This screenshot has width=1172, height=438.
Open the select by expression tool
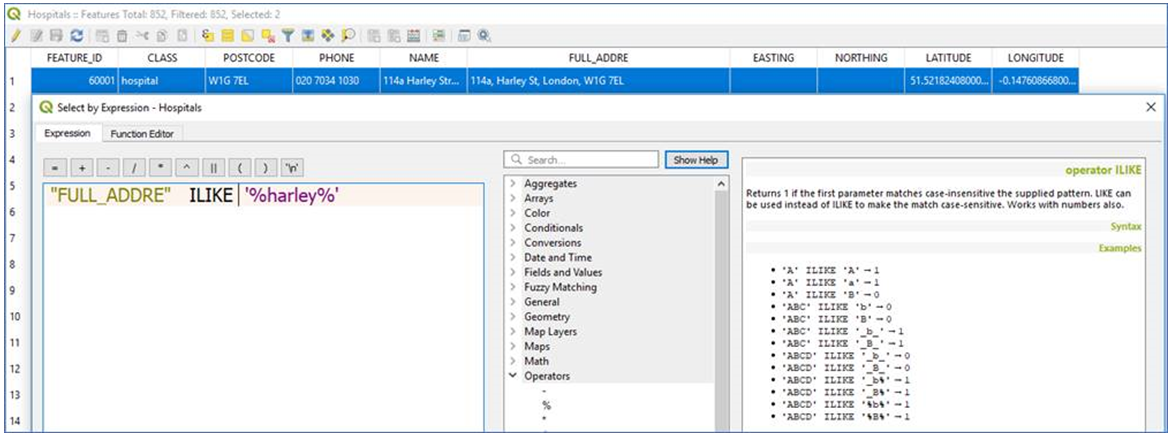point(208,35)
